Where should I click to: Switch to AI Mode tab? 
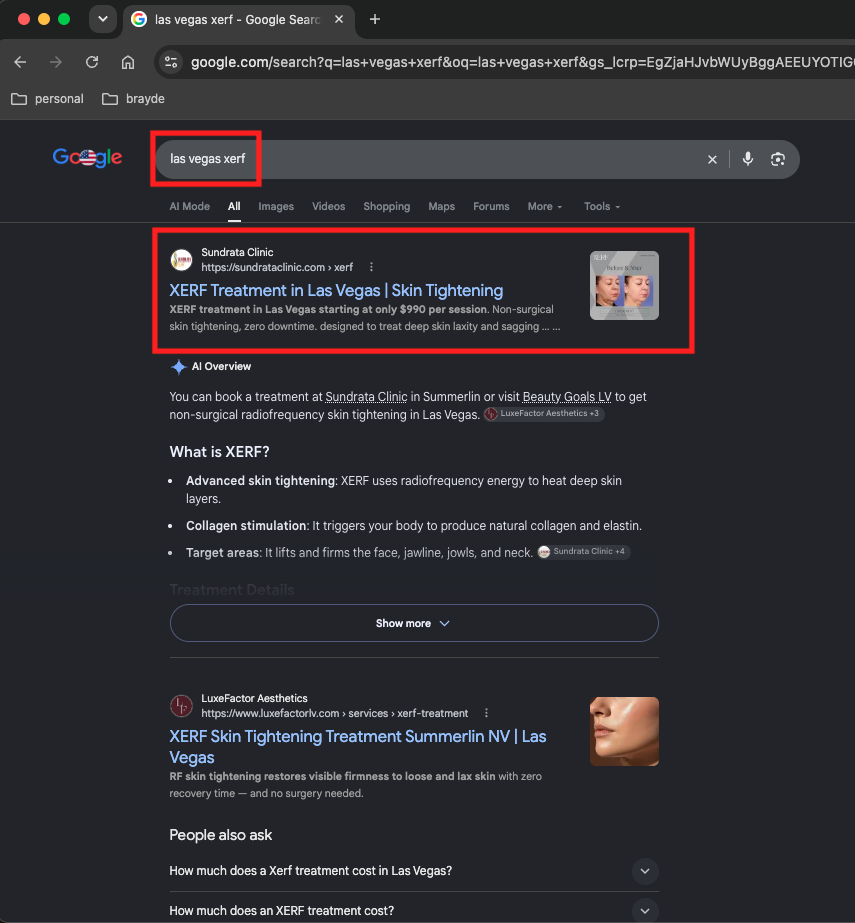coord(190,207)
